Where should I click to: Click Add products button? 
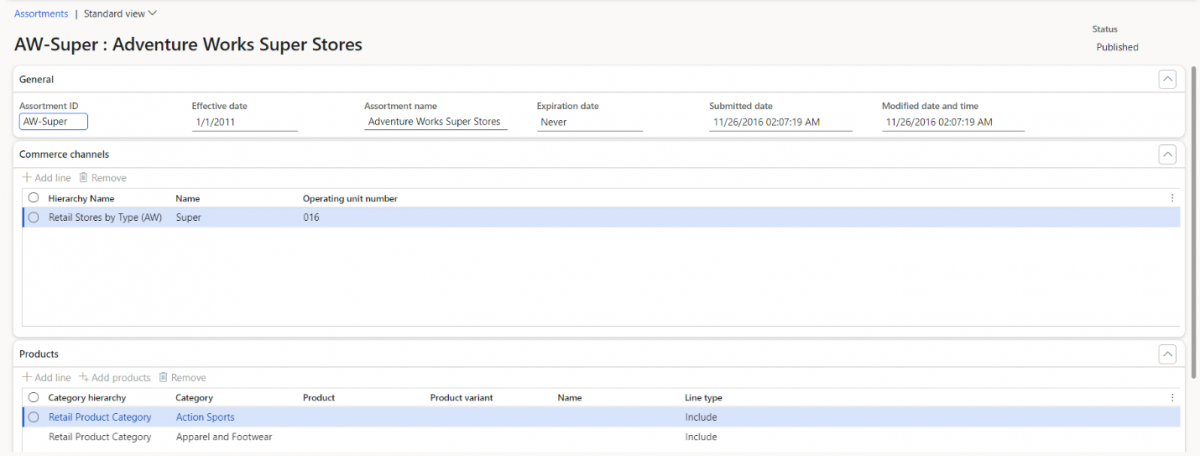click(115, 378)
